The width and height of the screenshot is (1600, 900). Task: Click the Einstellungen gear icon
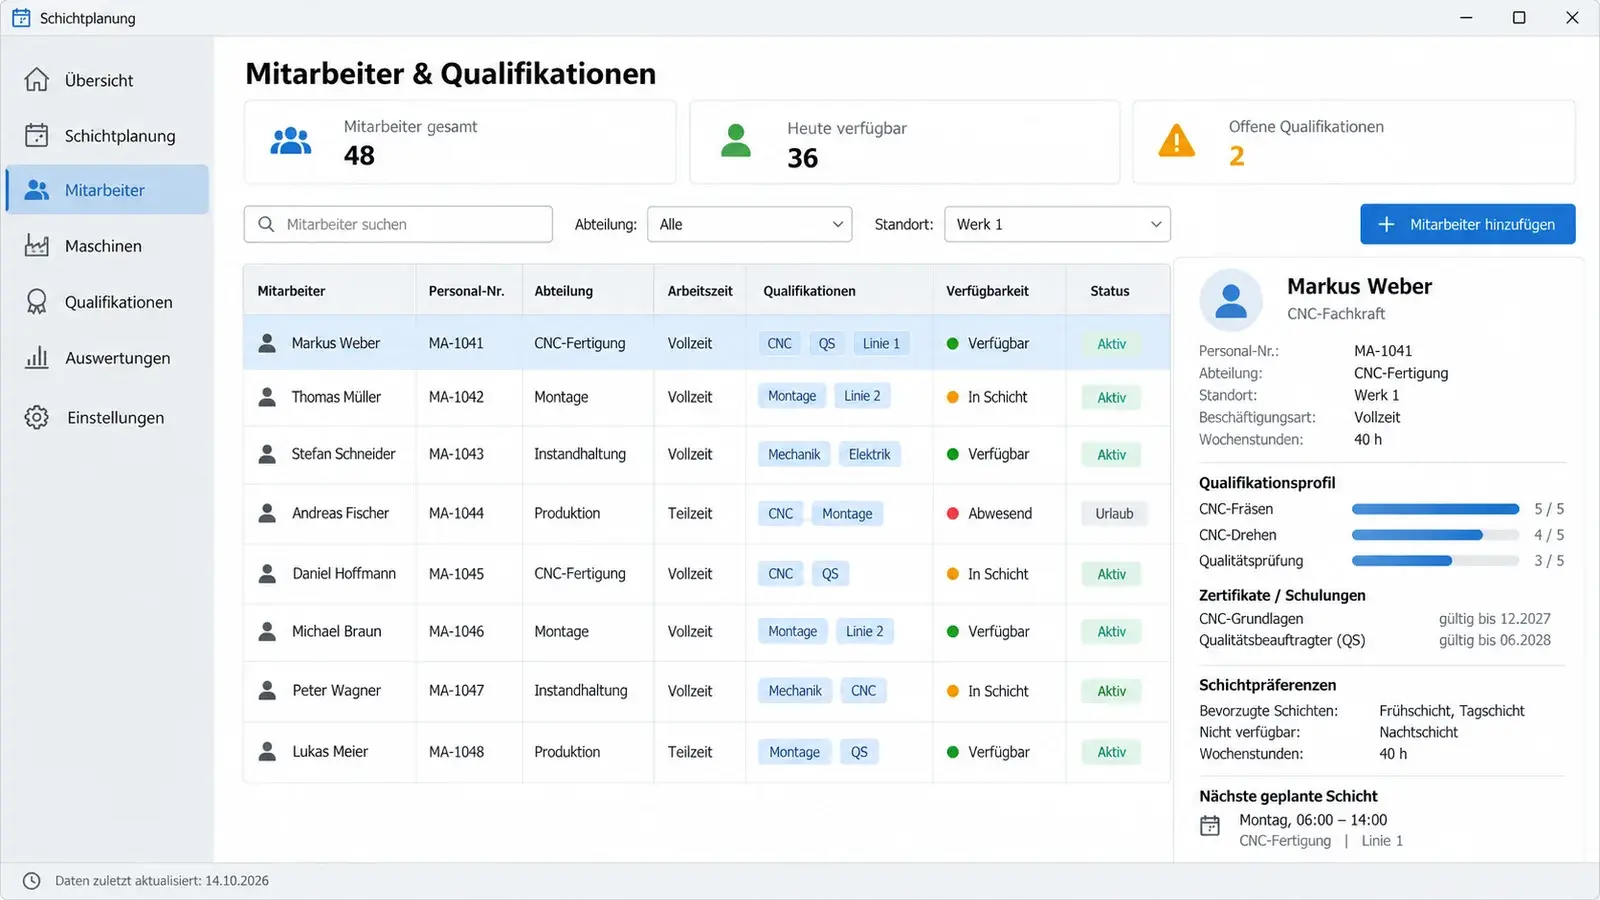(37, 417)
